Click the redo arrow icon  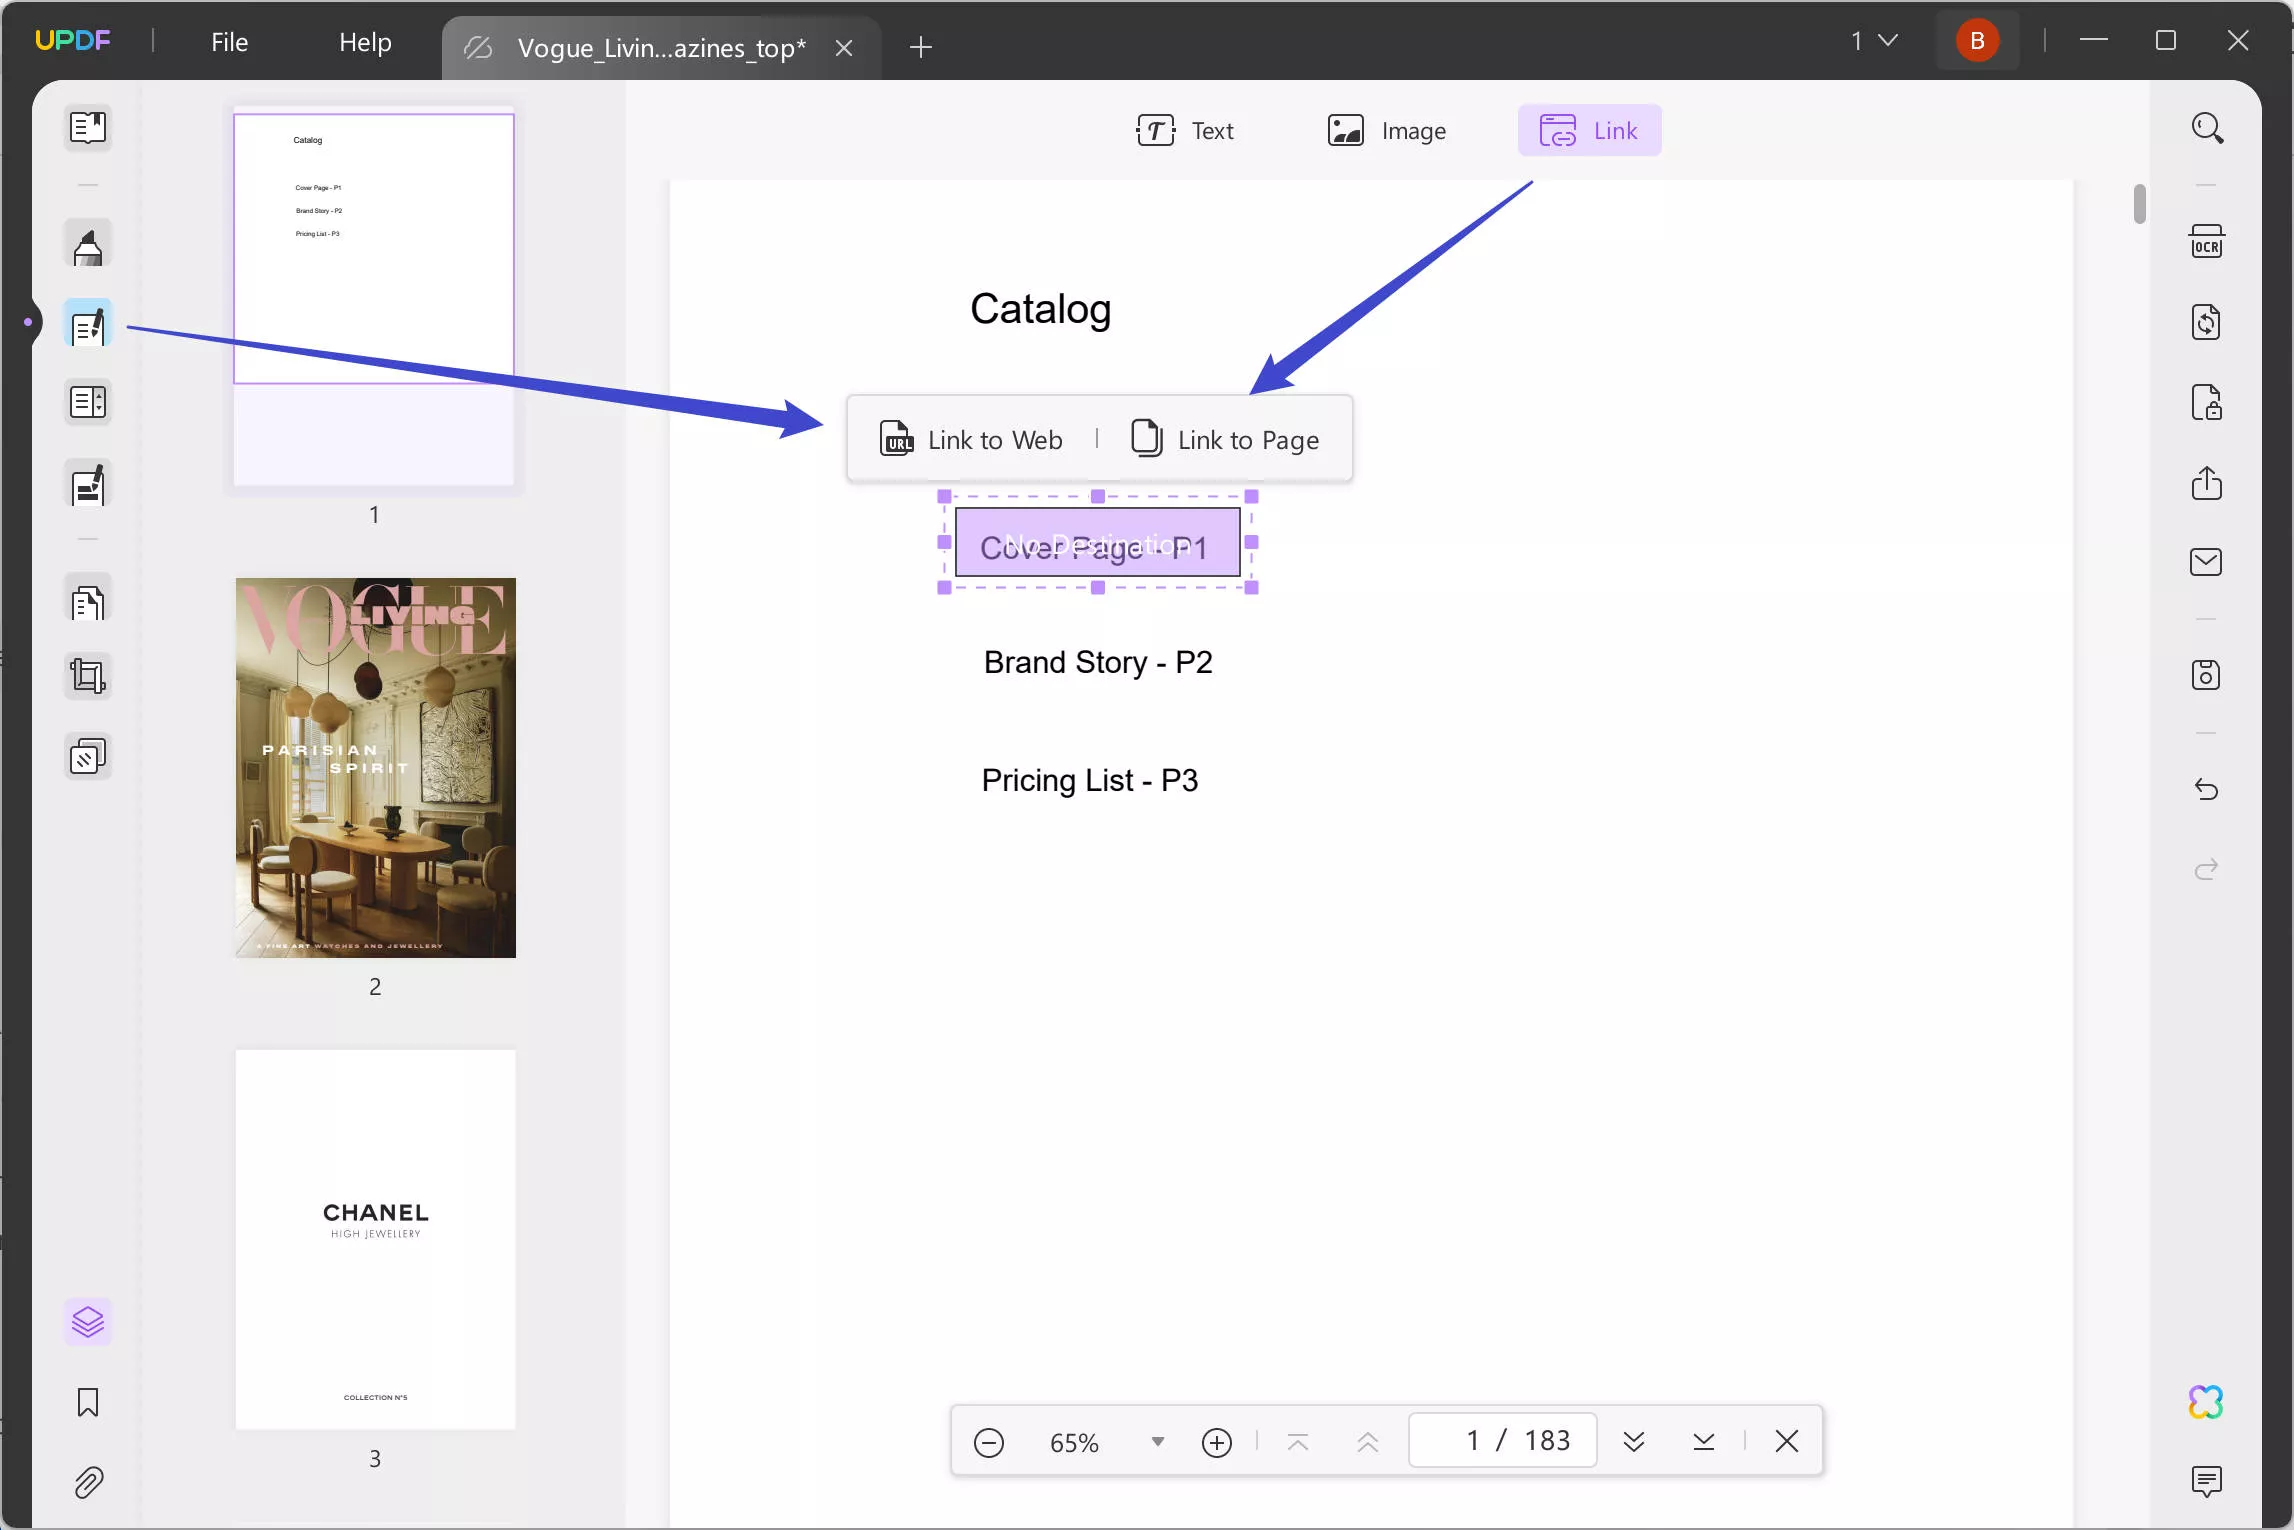click(x=2205, y=869)
